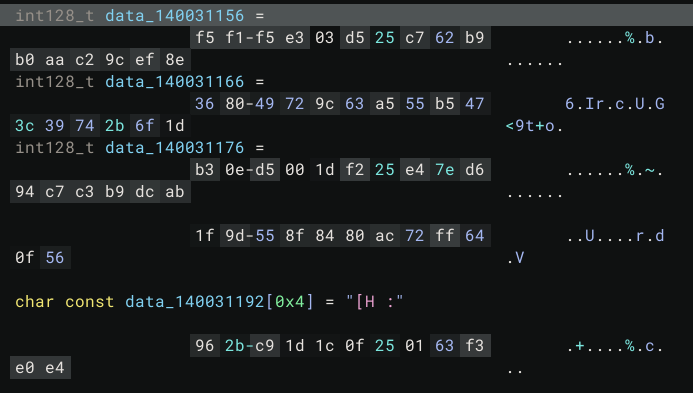
Task: Select hex byte 49
Action: coord(264,104)
